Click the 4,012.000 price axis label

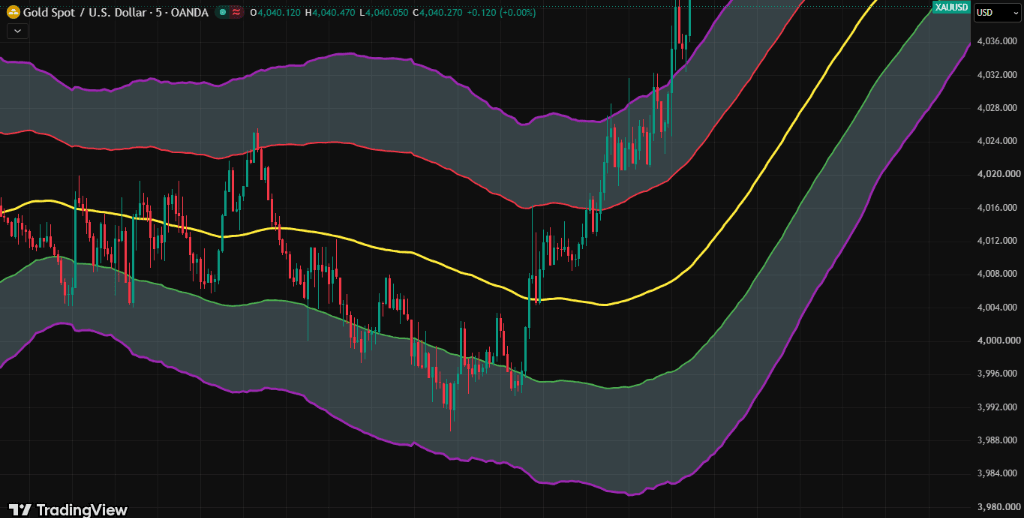(997, 241)
